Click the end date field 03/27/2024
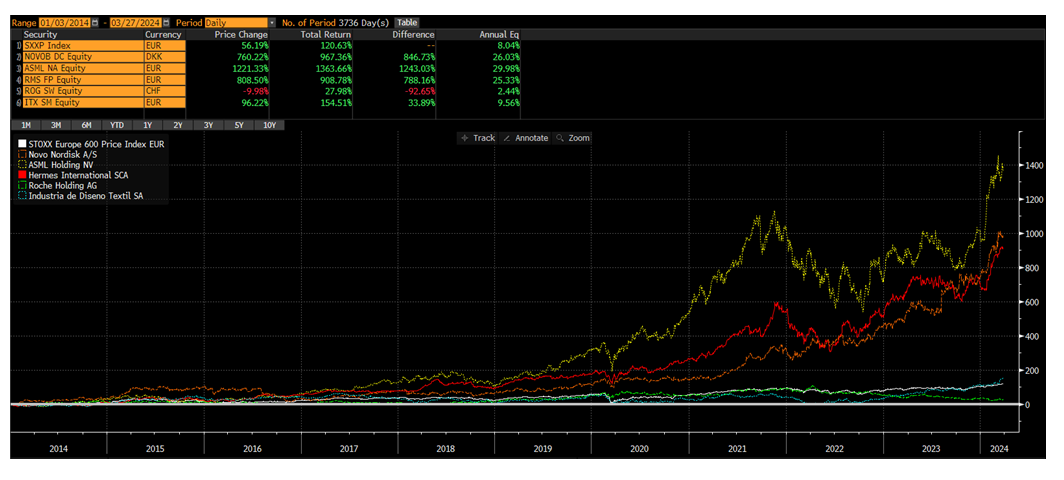Viewport: 1064px width, 480px height. (x=133, y=22)
